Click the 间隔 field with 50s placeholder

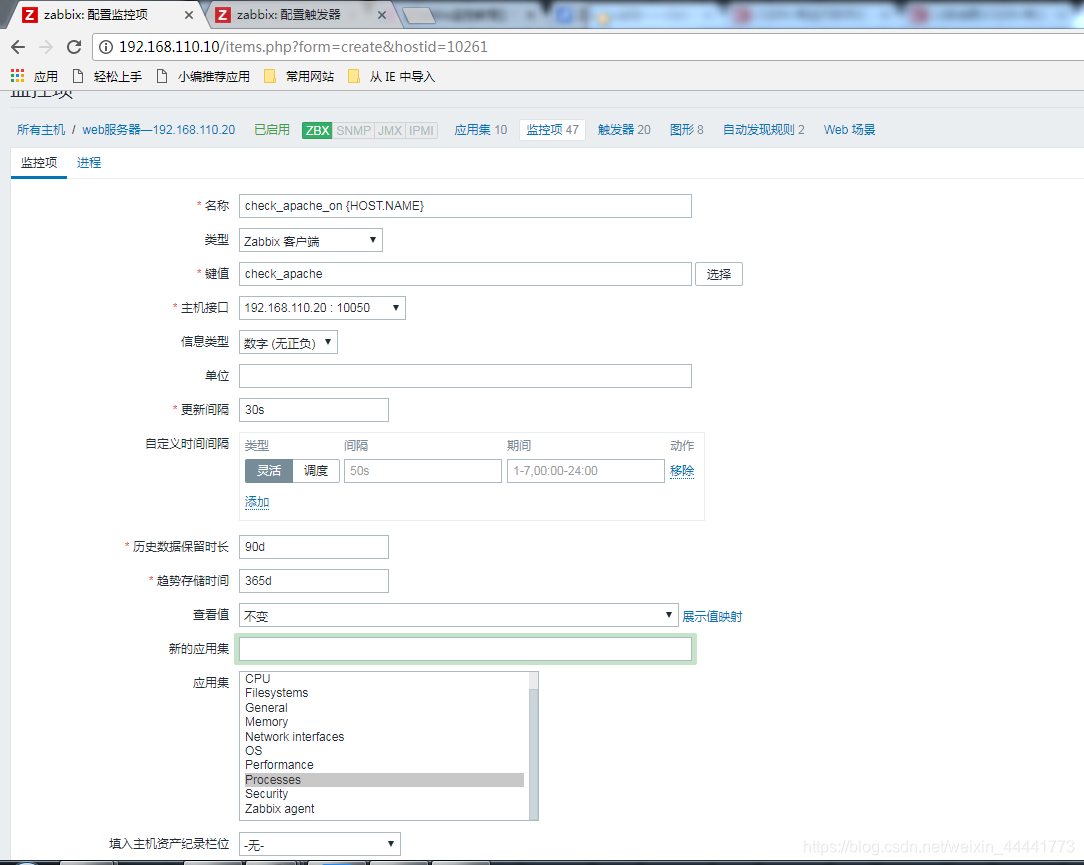click(423, 471)
